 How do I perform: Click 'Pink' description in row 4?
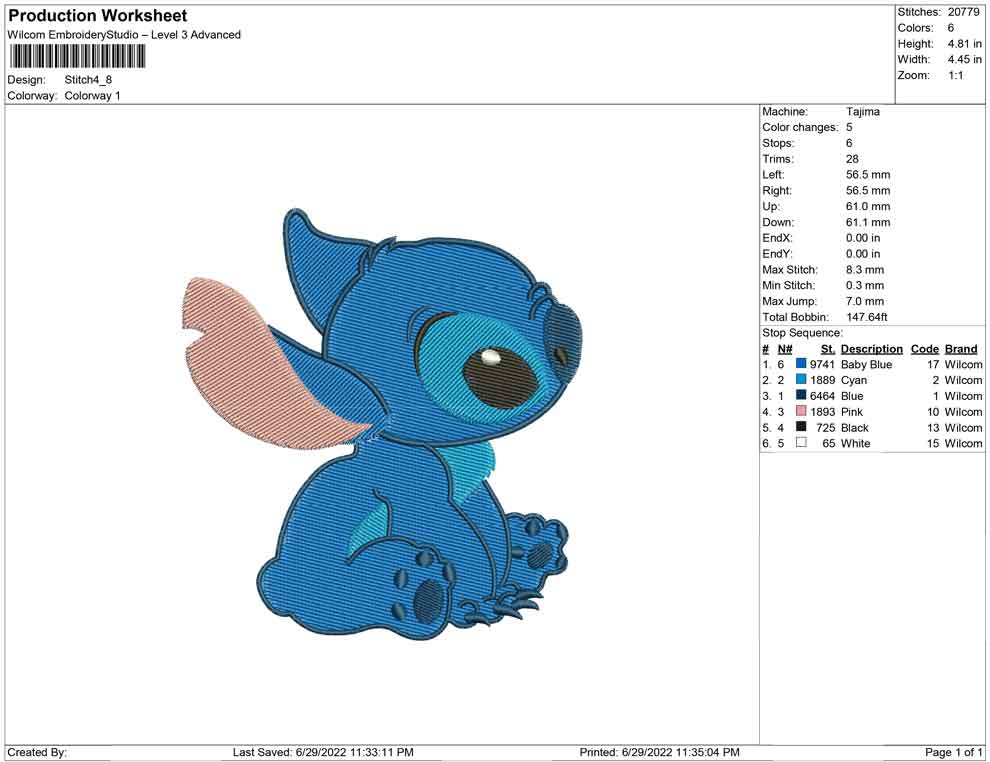[x=852, y=412]
